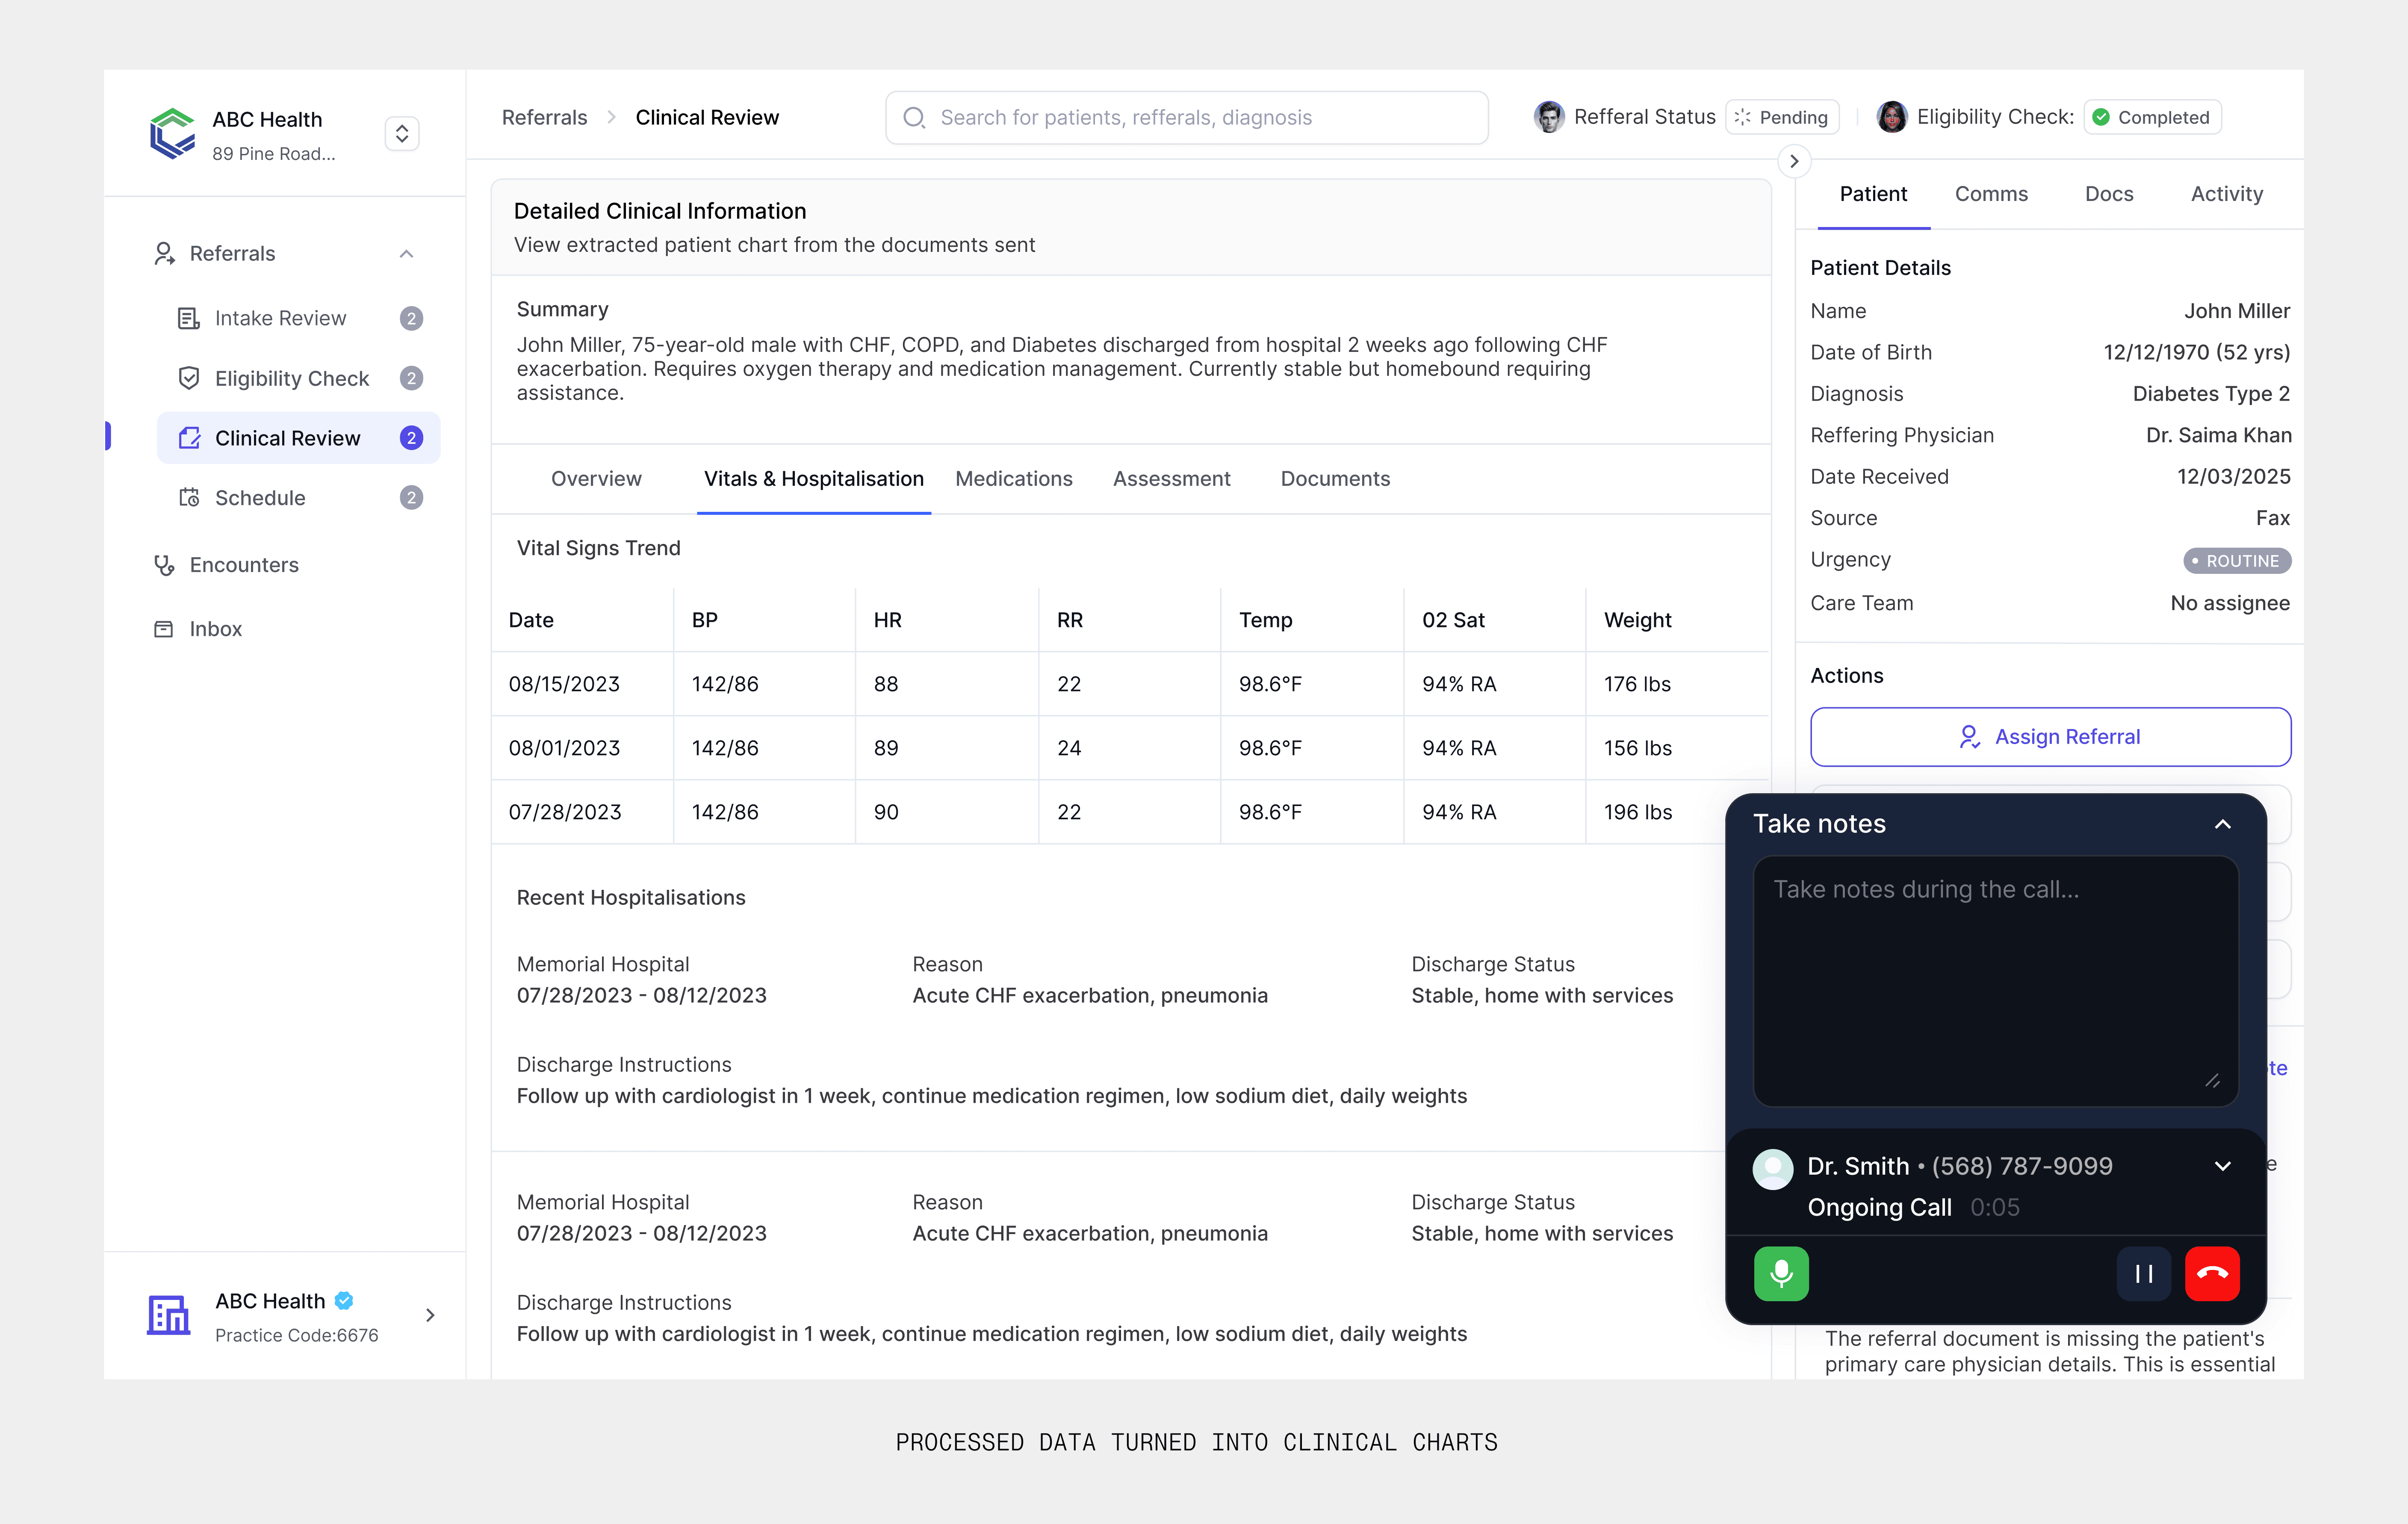This screenshot has width=2408, height=1524.
Task: Expand the Dr. Smith call details chevron
Action: click(2222, 1166)
